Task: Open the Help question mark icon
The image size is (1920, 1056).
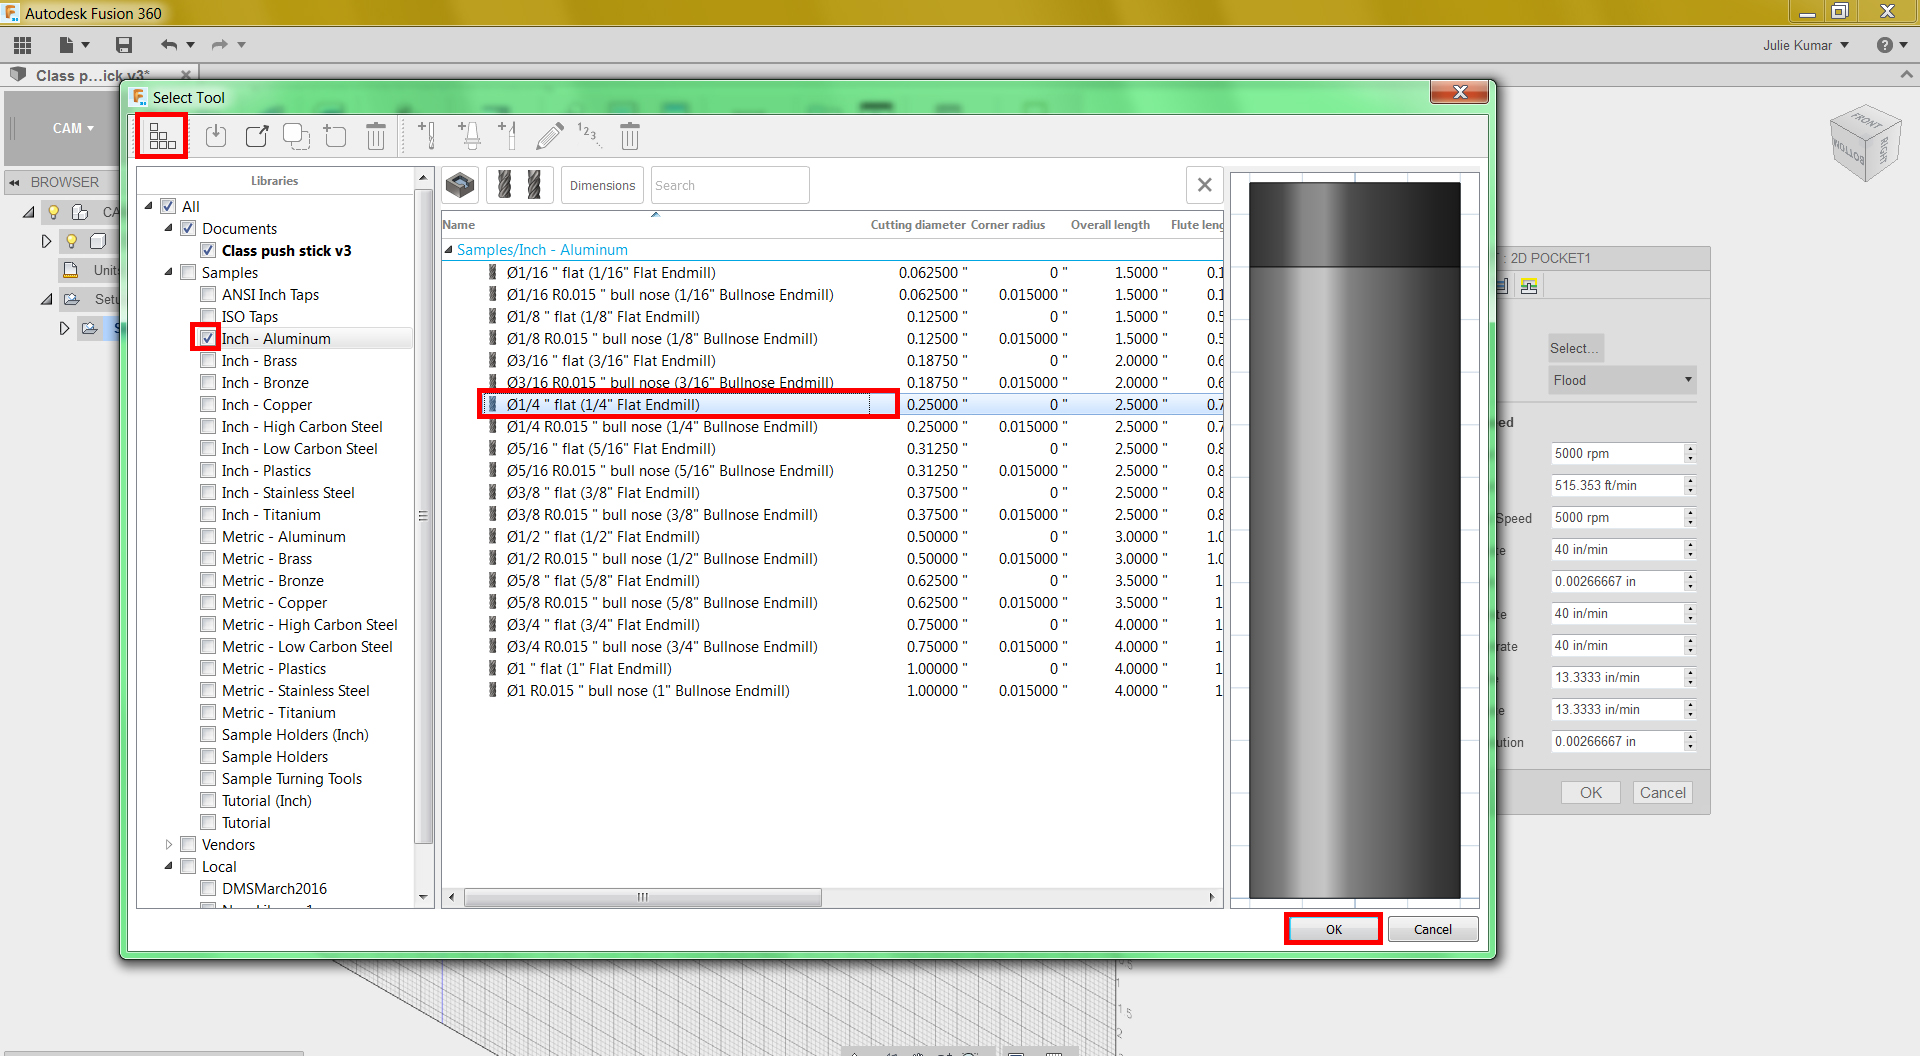Action: tap(1885, 45)
